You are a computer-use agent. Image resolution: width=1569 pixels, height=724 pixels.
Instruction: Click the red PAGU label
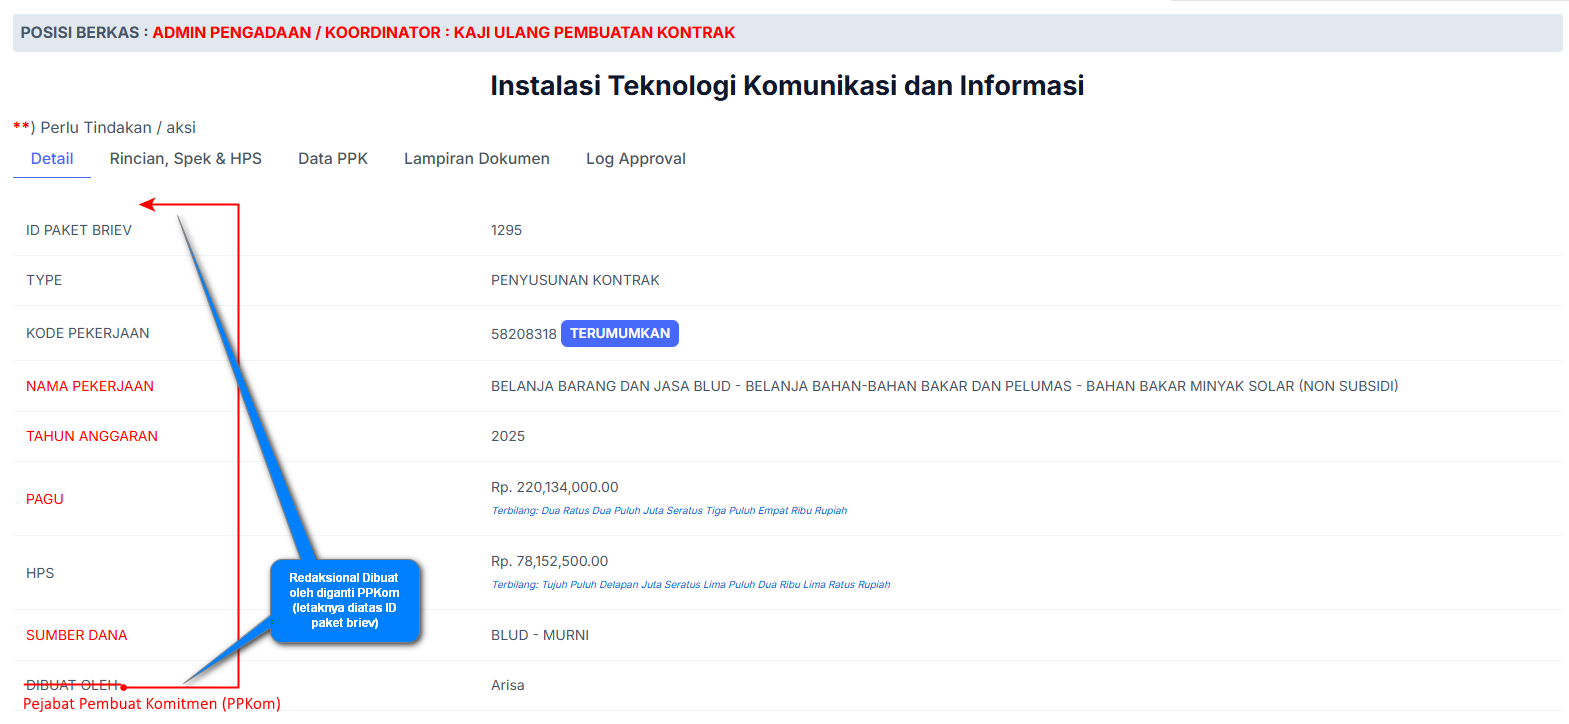click(45, 499)
